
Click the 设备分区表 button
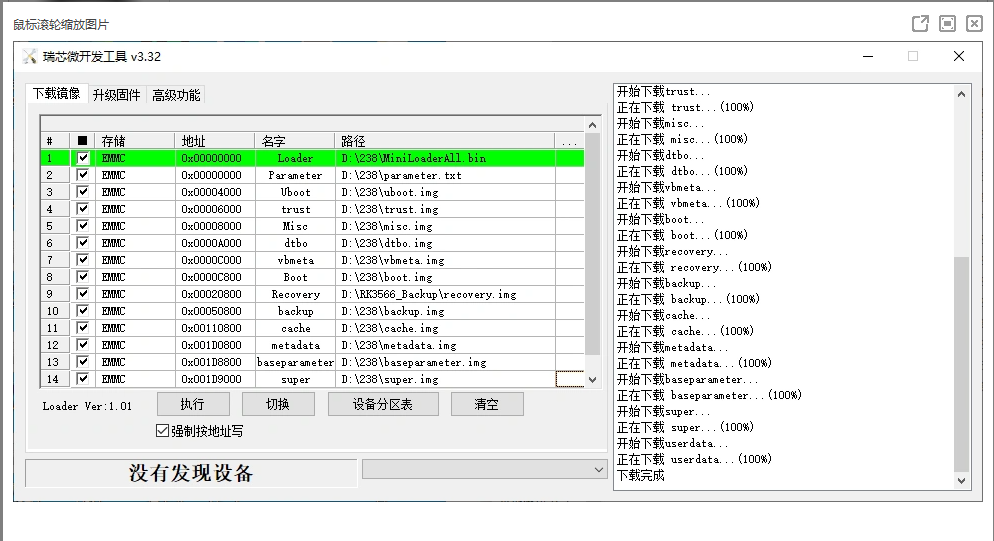383,404
